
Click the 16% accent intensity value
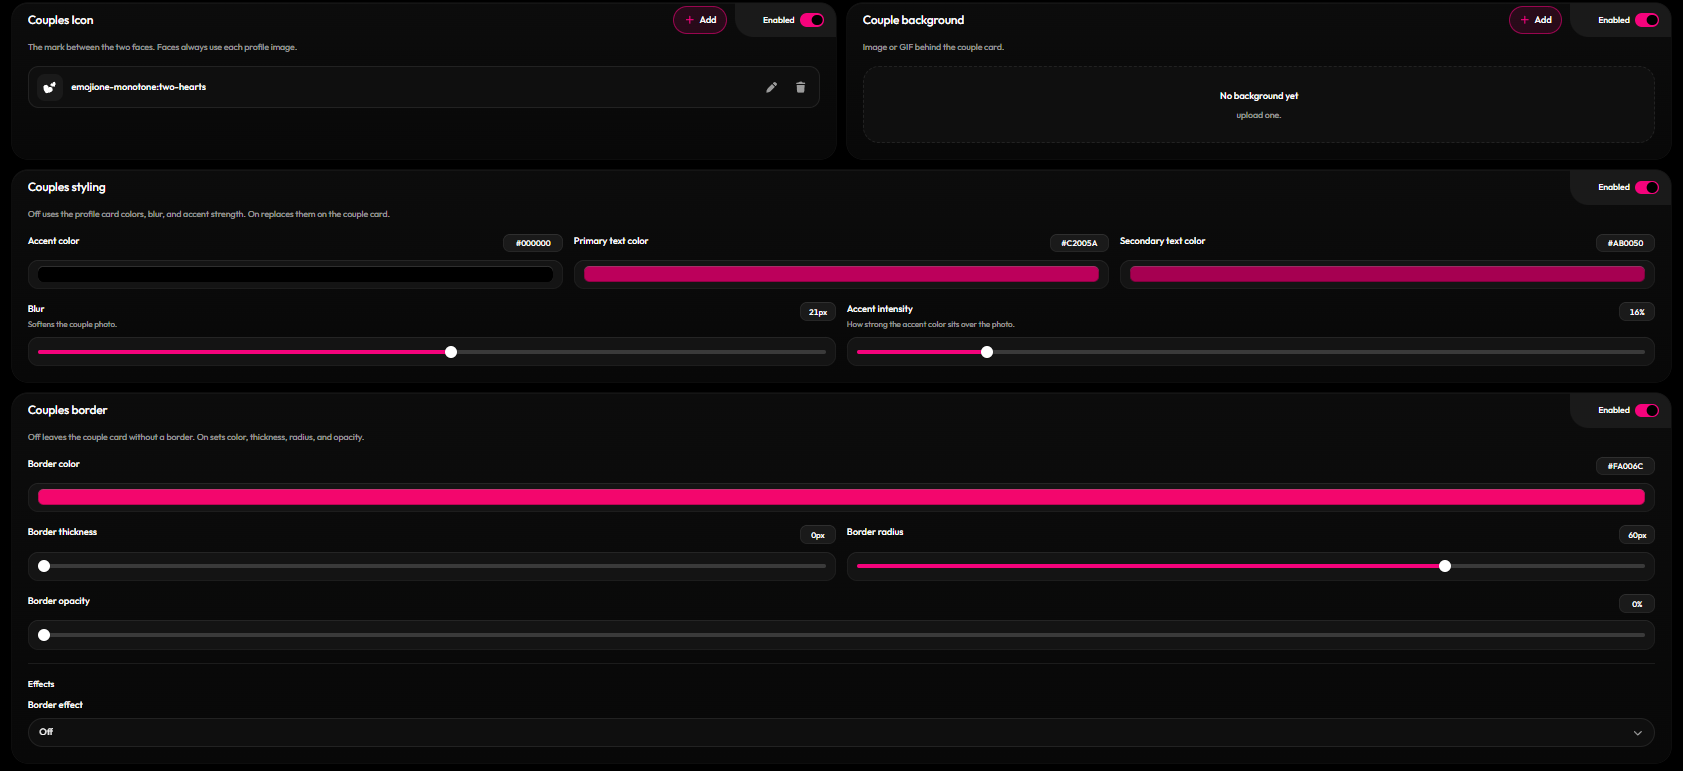pos(1637,312)
